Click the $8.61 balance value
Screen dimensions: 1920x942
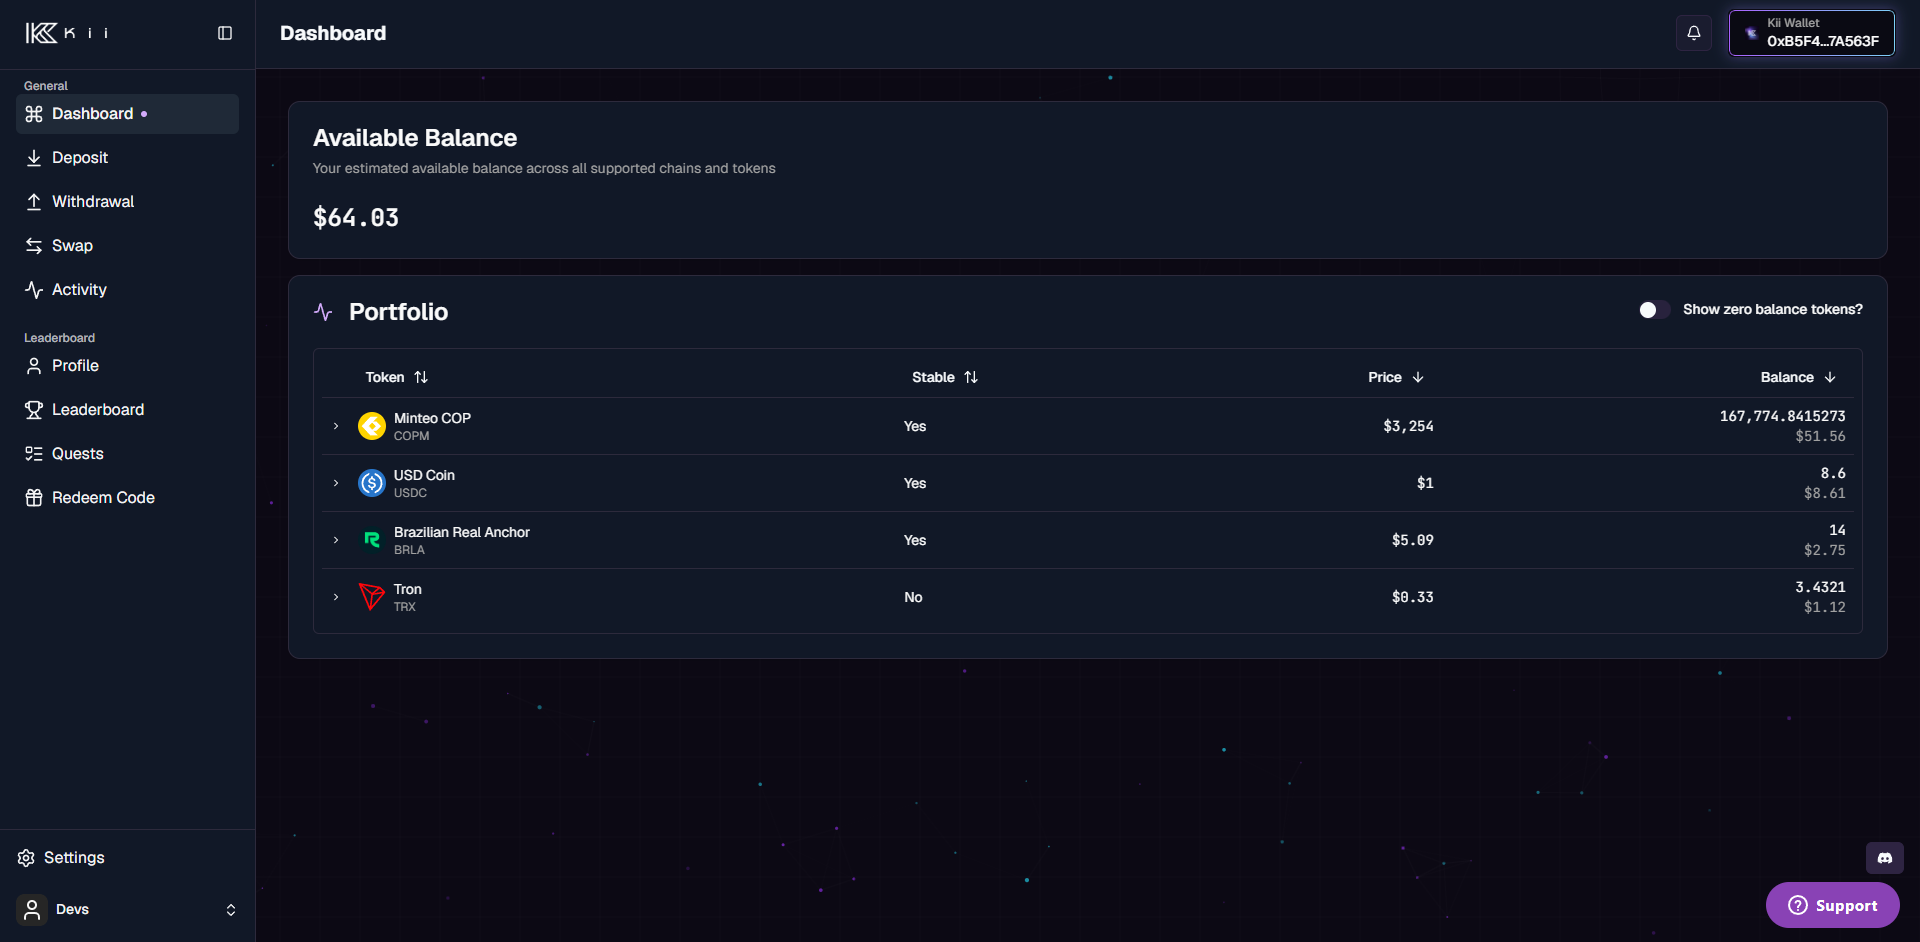pyautogui.click(x=1825, y=493)
